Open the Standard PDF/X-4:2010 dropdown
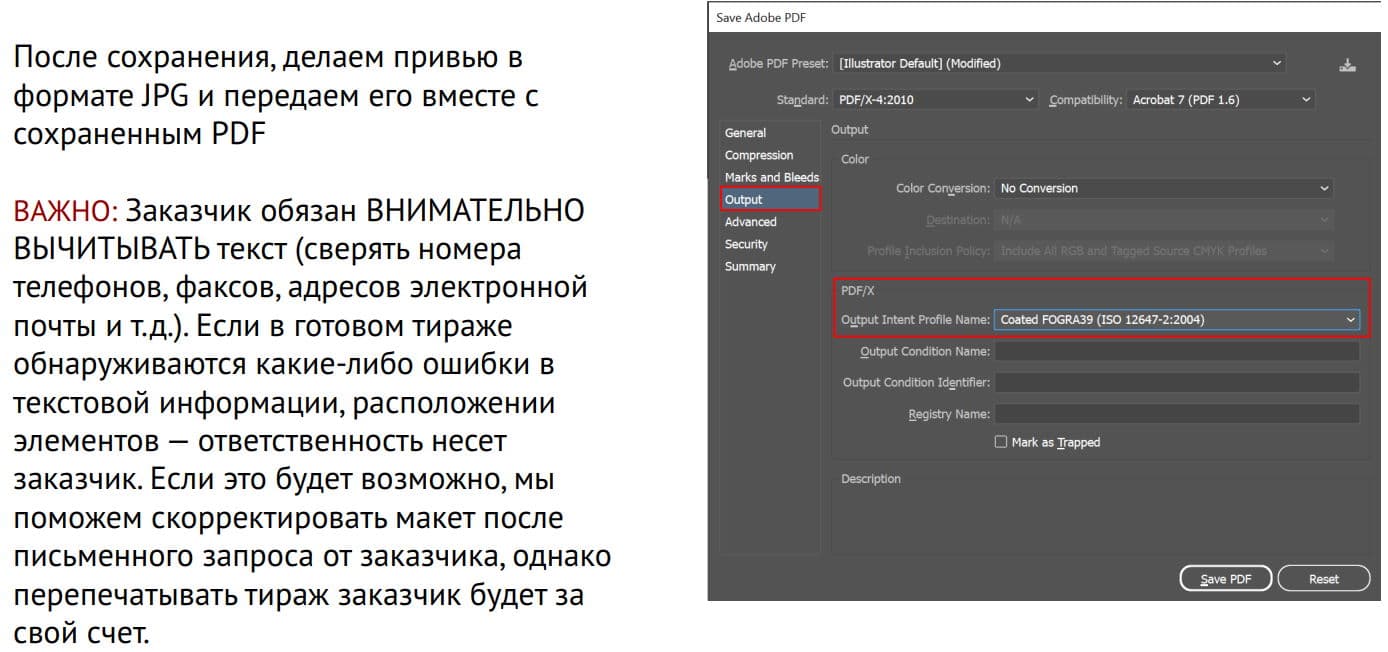Viewport: 1388px width, 652px height. point(936,100)
